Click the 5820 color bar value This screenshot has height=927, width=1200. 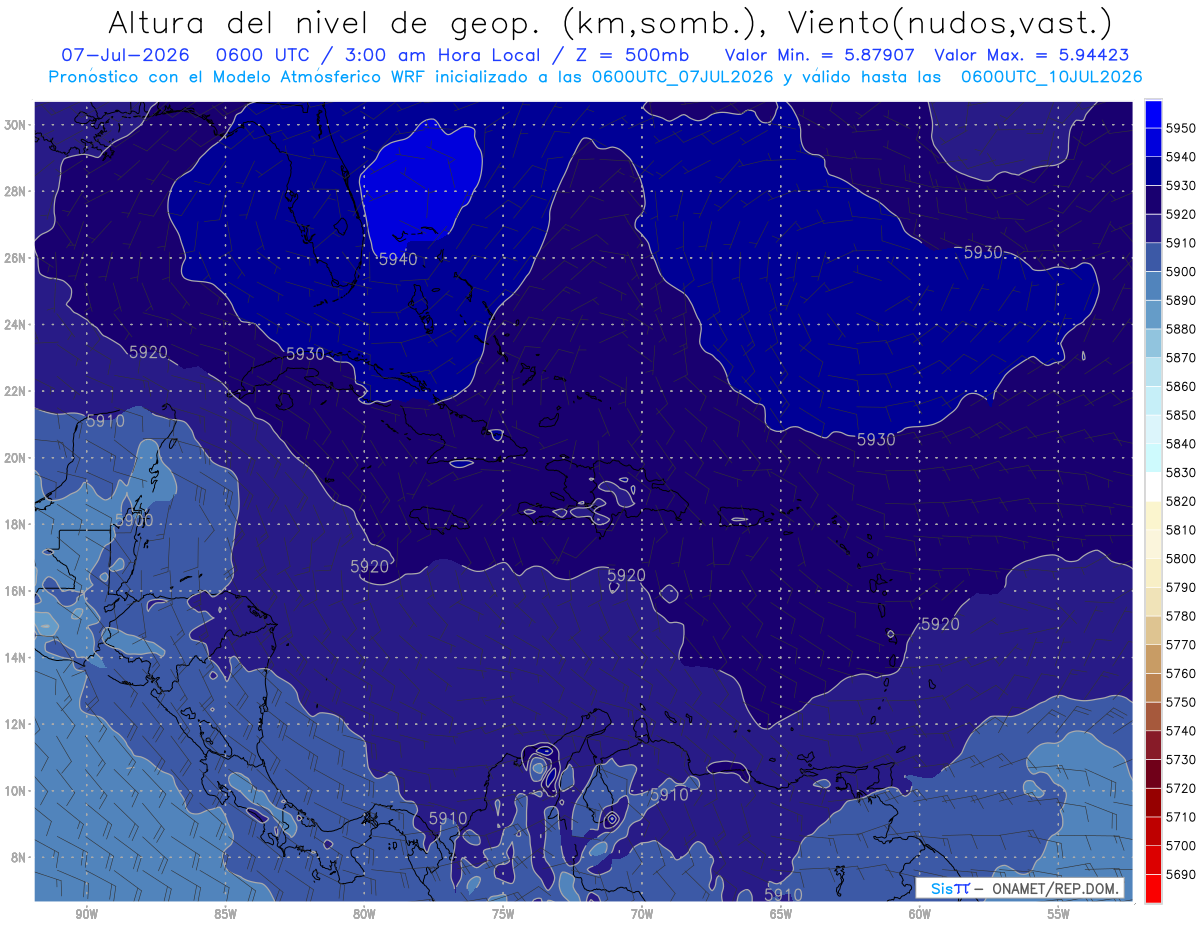click(x=1181, y=501)
